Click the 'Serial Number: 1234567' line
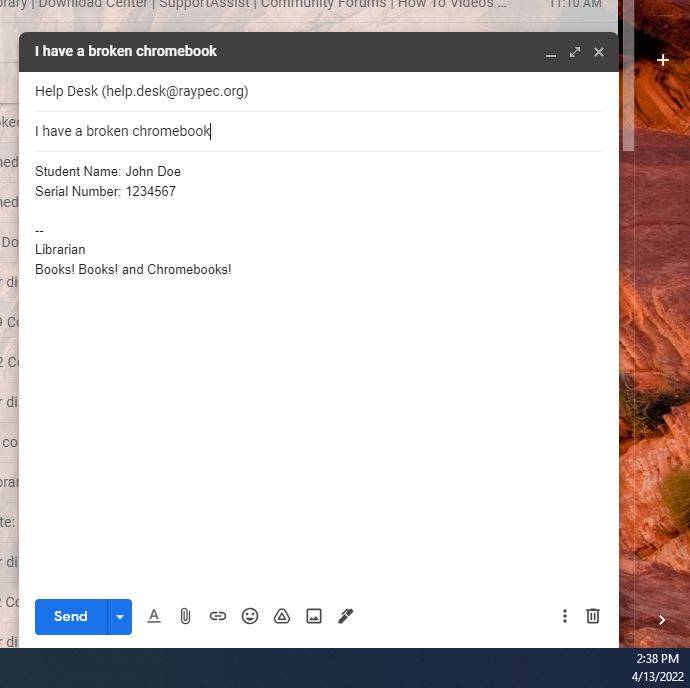 click(105, 191)
